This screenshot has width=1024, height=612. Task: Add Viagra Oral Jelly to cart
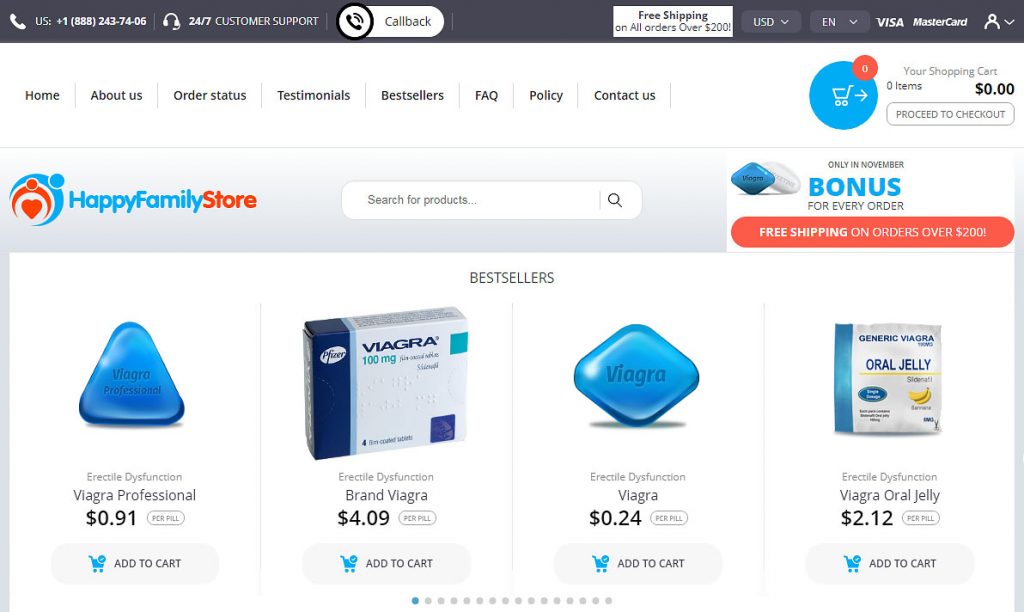[889, 563]
